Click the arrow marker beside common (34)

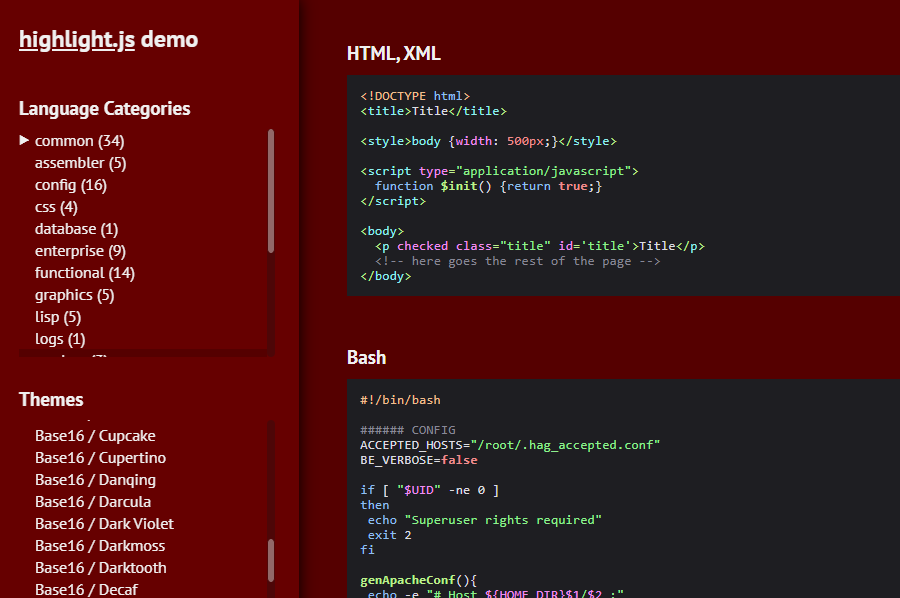[24, 140]
